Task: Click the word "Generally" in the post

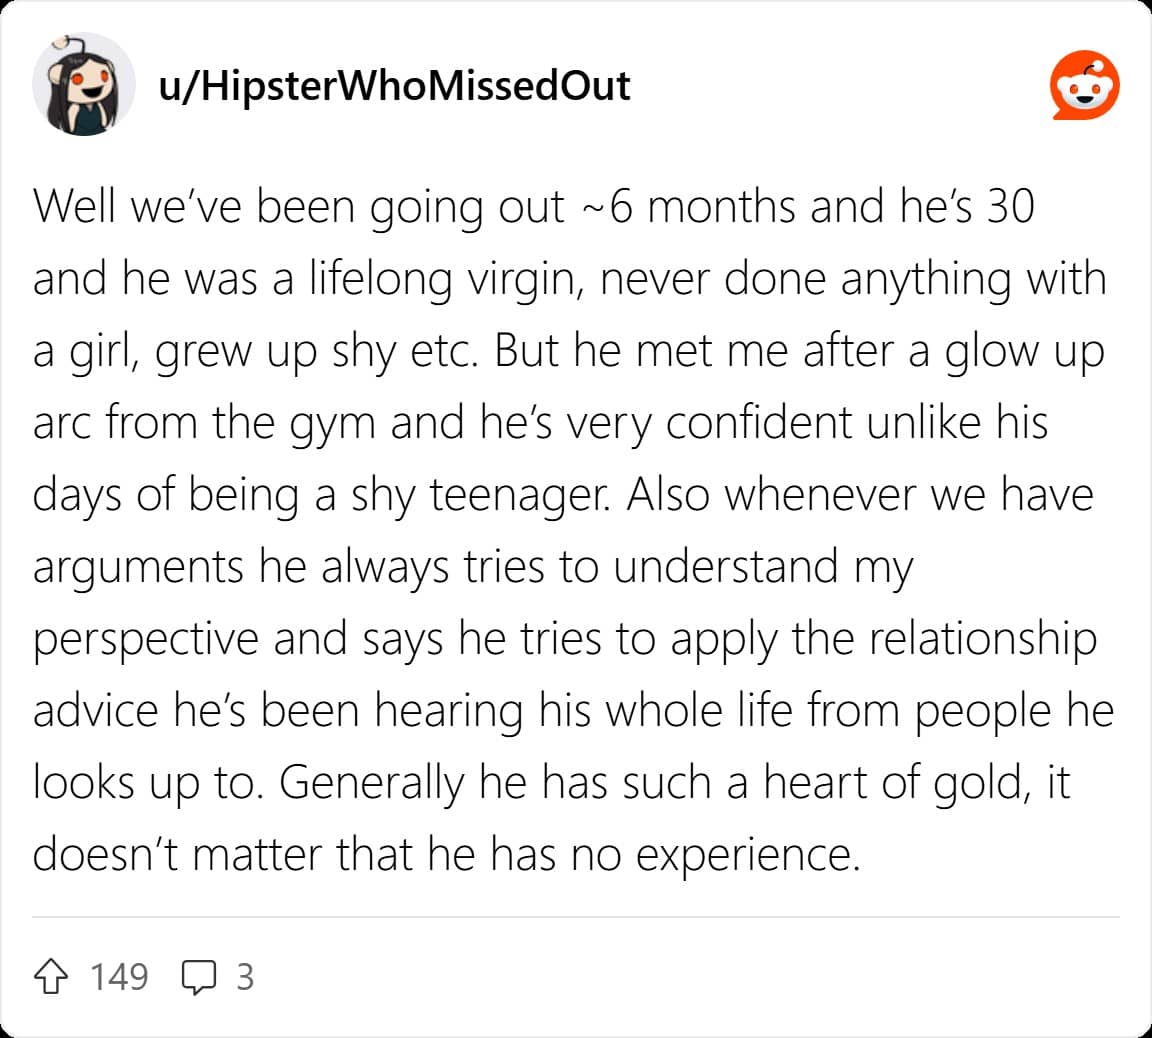Action: click(372, 783)
